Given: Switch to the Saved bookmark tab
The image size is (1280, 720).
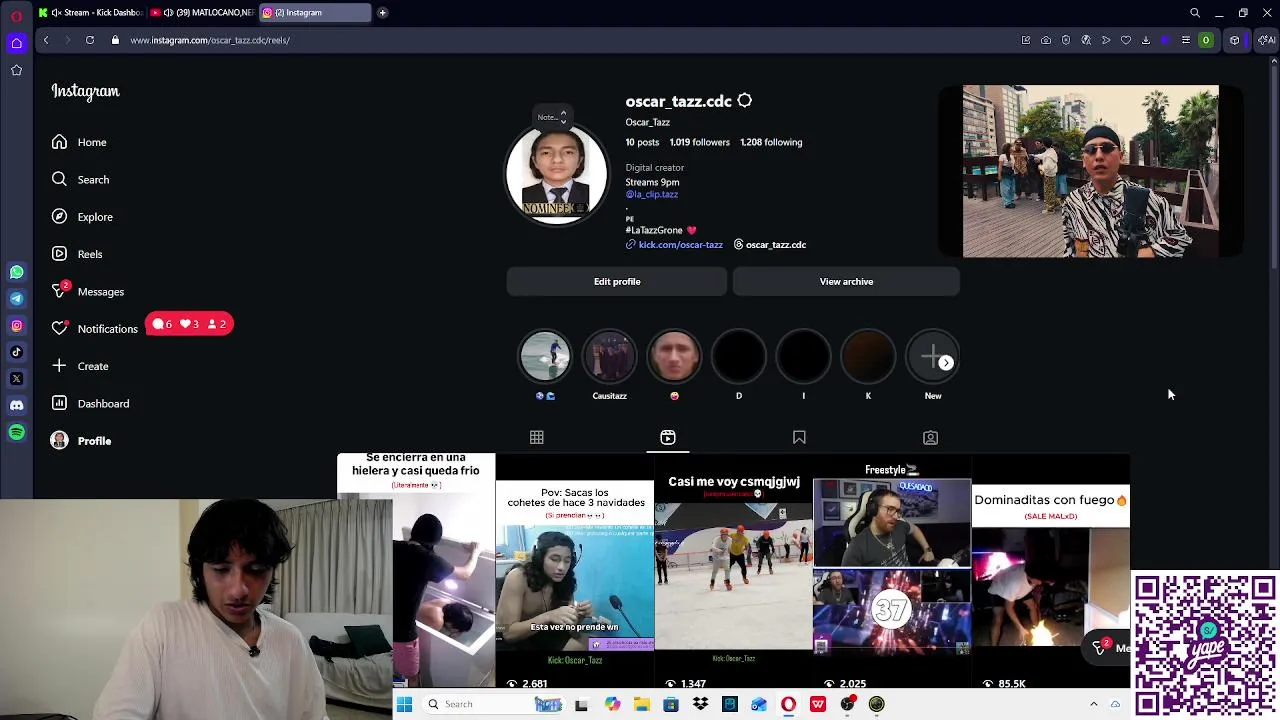Looking at the screenshot, I should (799, 437).
